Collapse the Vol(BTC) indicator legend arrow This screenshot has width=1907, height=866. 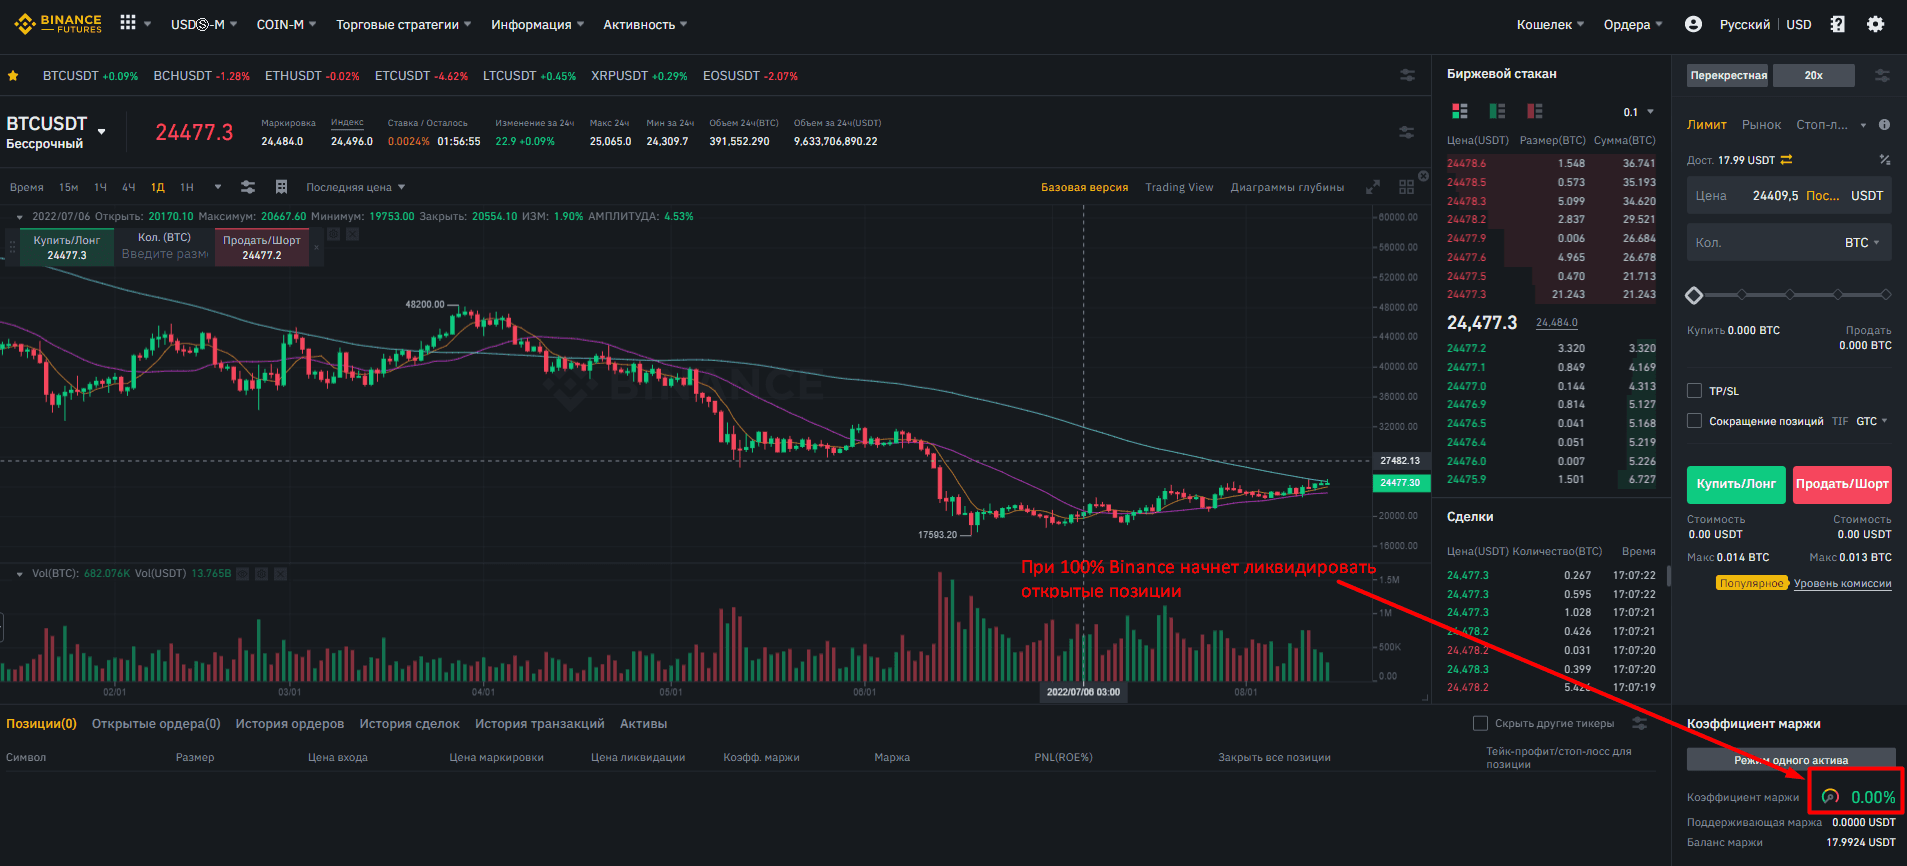point(19,574)
